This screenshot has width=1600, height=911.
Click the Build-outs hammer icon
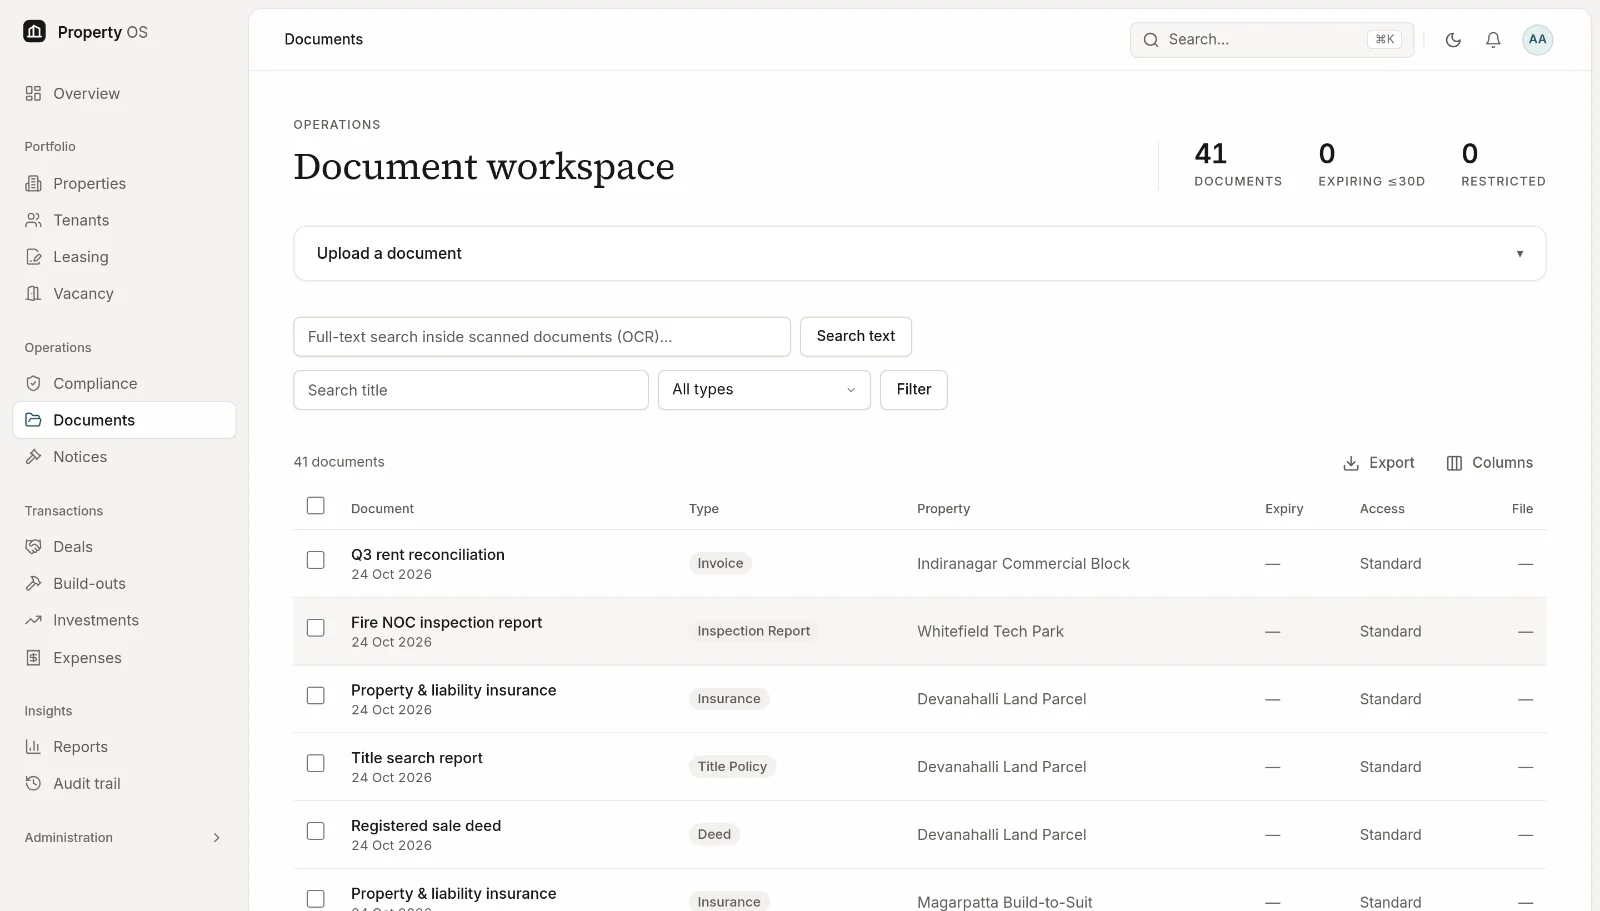pyautogui.click(x=33, y=583)
